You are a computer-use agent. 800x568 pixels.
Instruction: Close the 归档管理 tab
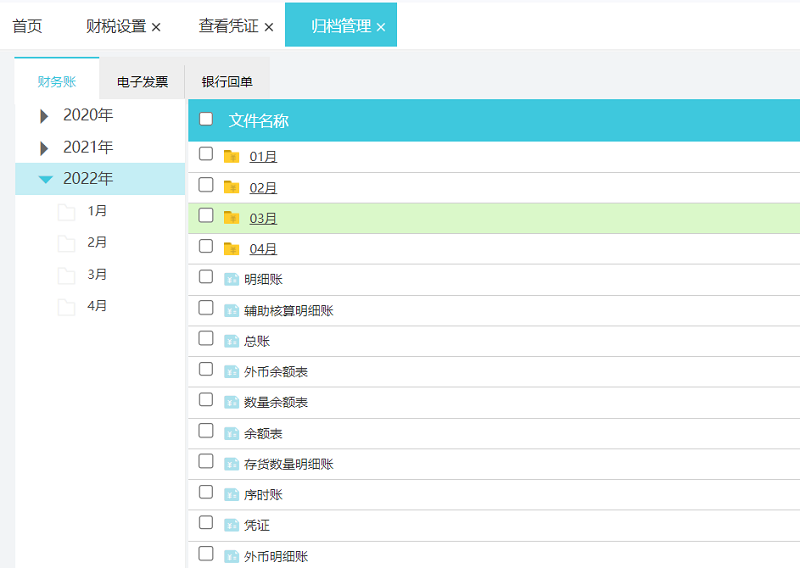pyautogui.click(x=381, y=27)
